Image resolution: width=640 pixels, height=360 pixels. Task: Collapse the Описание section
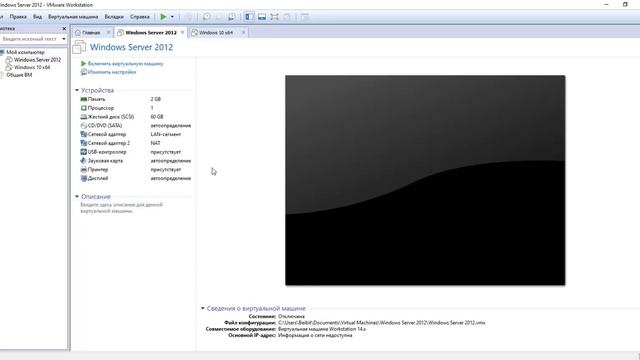pyautogui.click(x=77, y=196)
